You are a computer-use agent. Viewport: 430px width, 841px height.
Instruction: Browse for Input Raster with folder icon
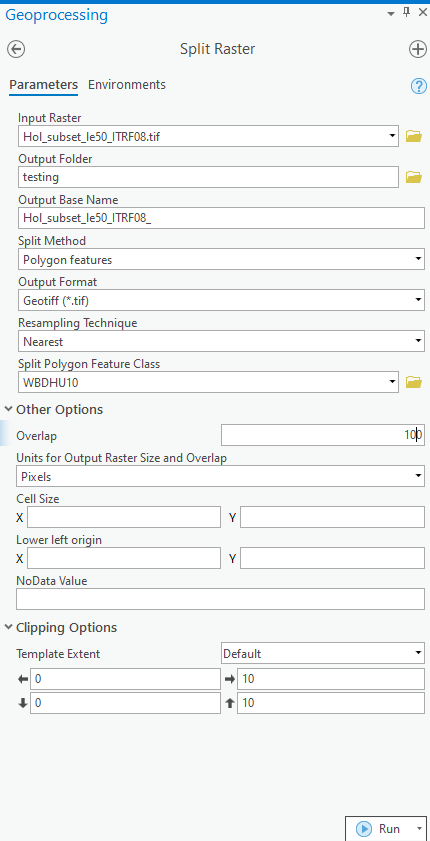[x=413, y=136]
